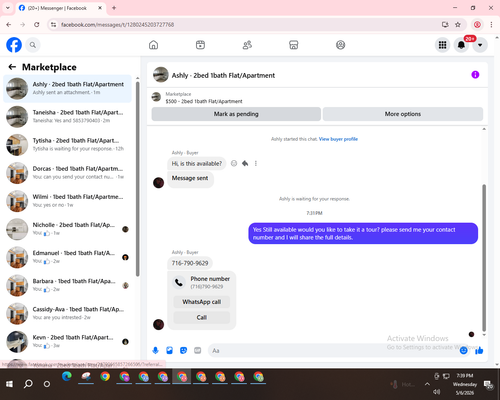Click the $500 2bed 1bath listing title
This screenshot has width=500, height=400.
tap(204, 101)
